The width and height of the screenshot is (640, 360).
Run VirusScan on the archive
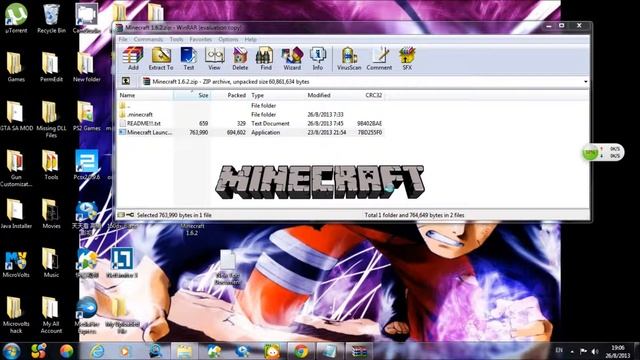pyautogui.click(x=349, y=59)
